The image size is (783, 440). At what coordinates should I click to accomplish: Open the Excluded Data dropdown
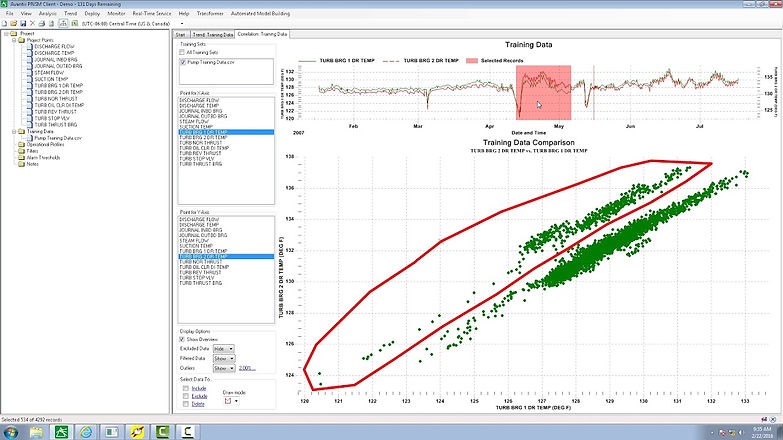(223, 349)
